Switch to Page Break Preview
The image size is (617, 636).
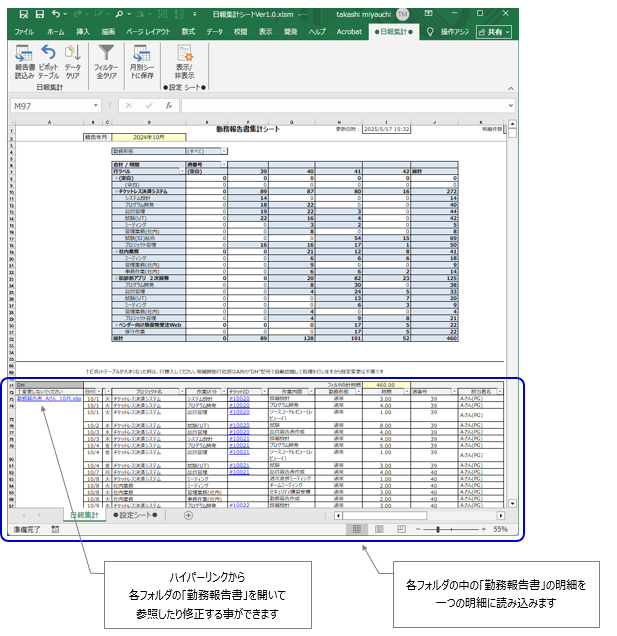click(x=401, y=529)
